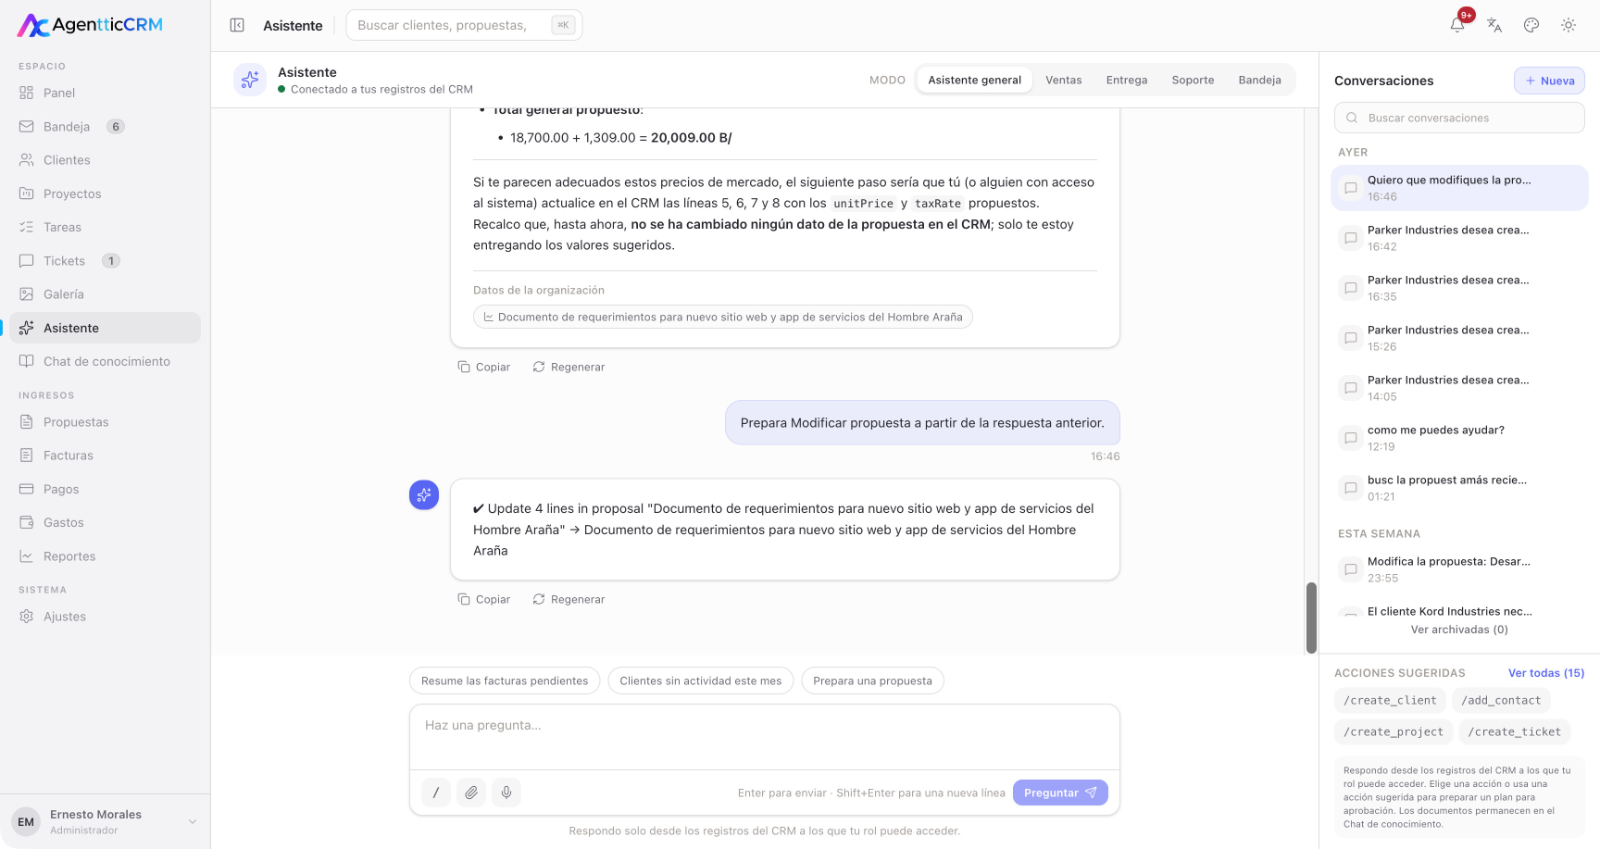1600x849 pixels.
Task: Open conversation busc la propuest amás recie…
Action: click(1459, 488)
